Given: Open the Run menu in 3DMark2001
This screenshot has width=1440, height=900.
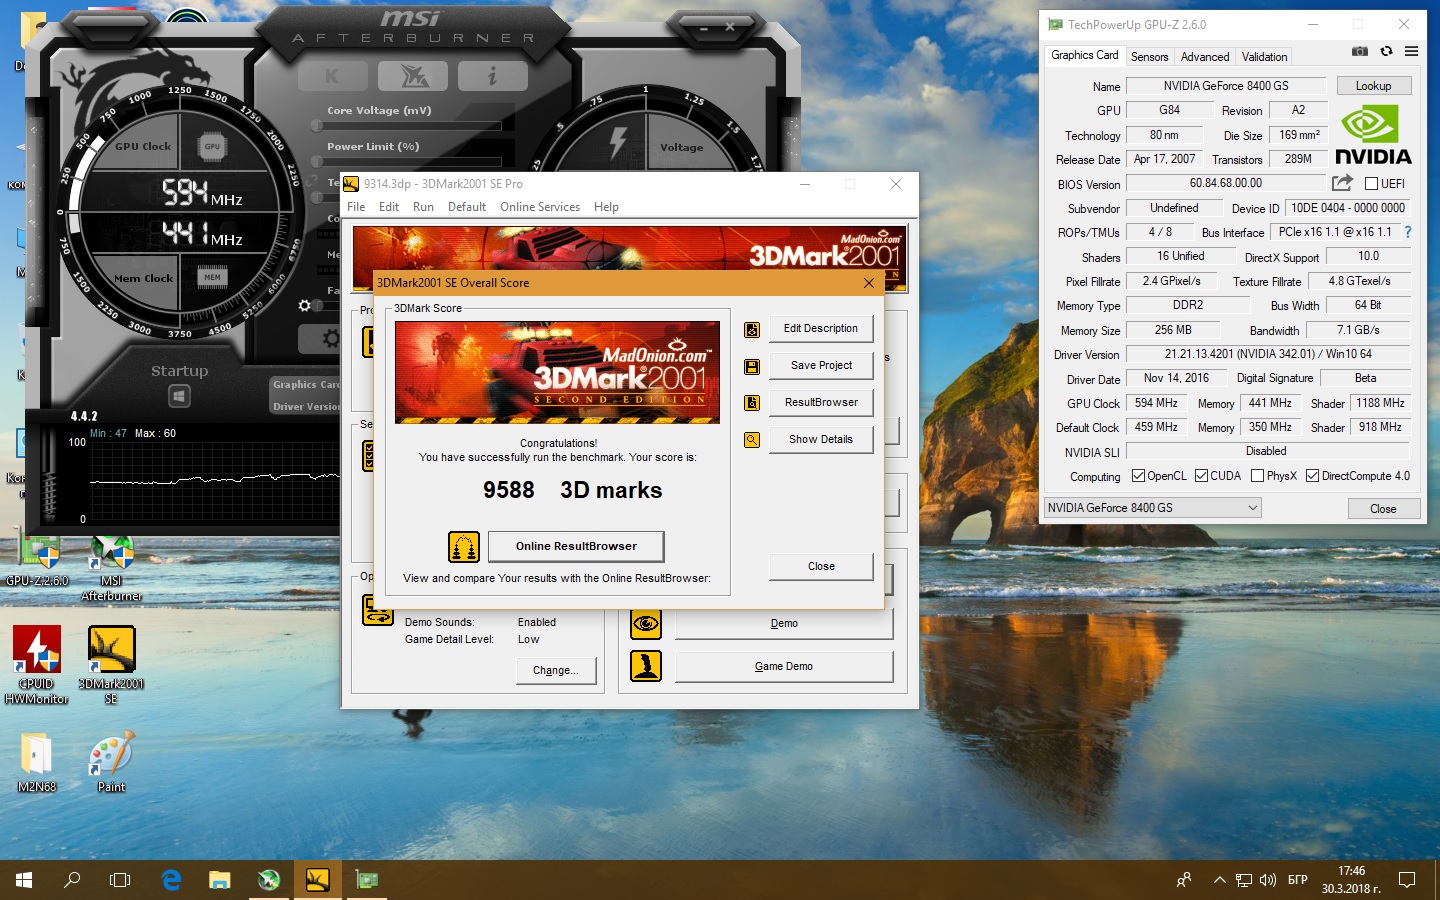Looking at the screenshot, I should pyautogui.click(x=423, y=207).
